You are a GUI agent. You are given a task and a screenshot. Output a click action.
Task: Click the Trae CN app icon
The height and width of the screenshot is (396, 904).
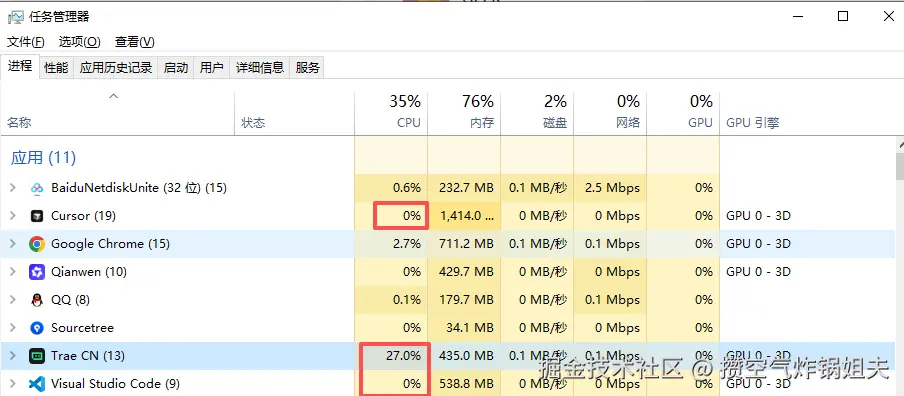point(36,356)
